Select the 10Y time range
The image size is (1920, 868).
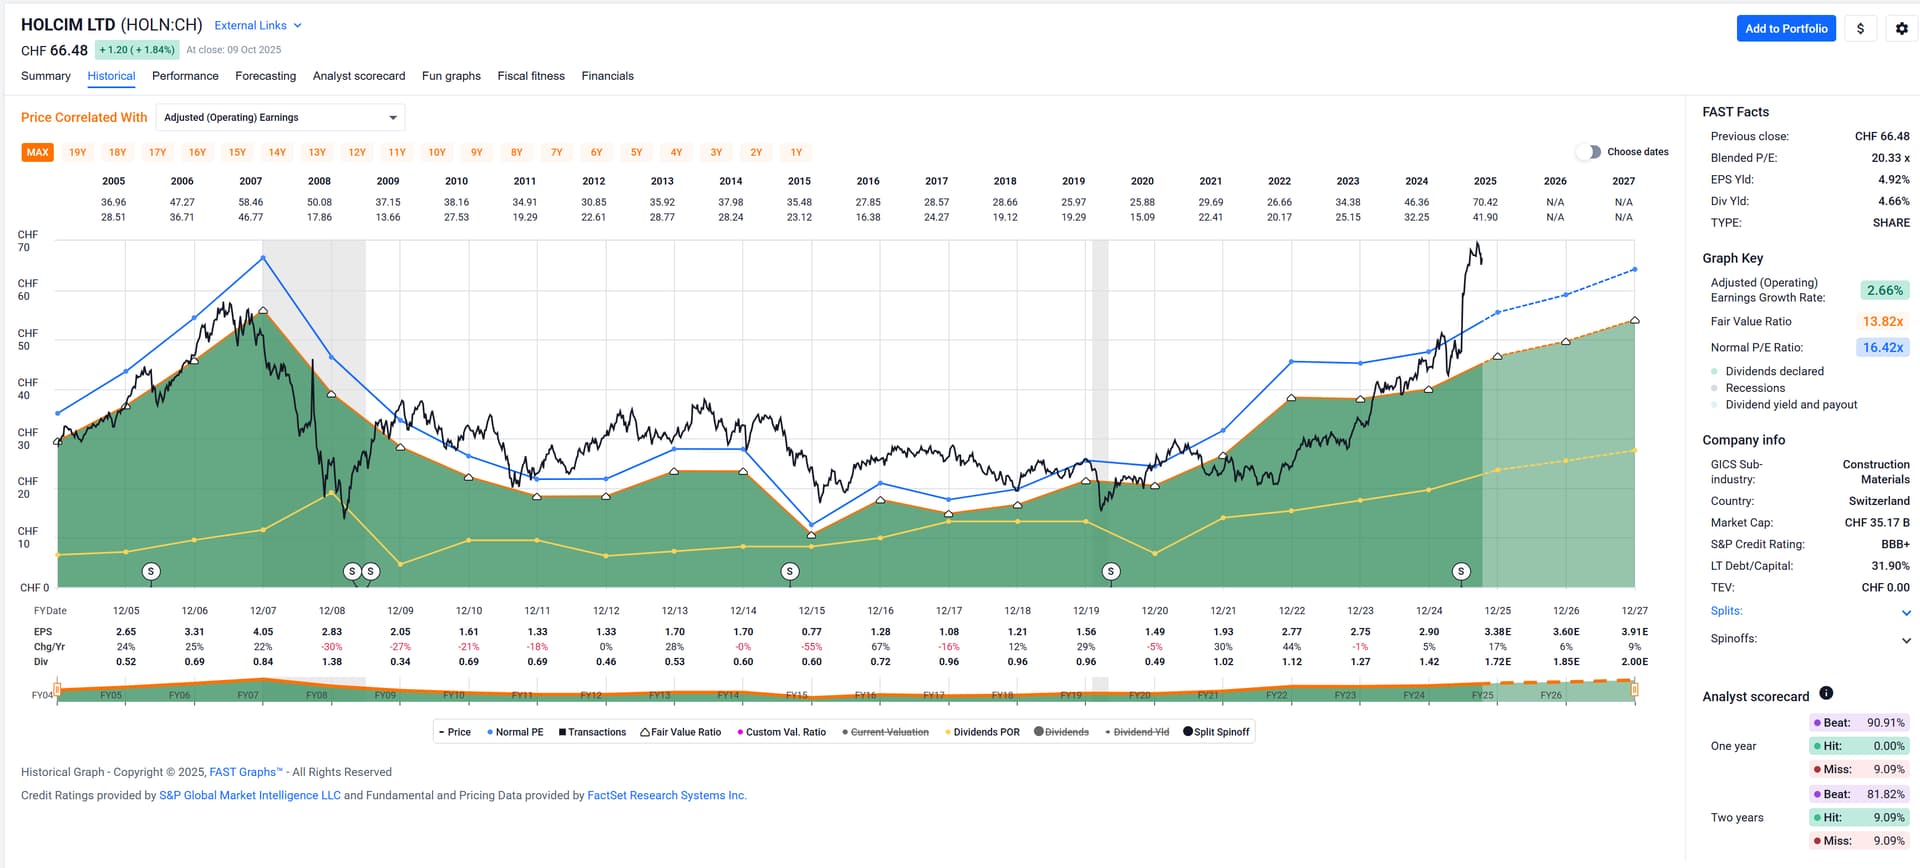(437, 153)
